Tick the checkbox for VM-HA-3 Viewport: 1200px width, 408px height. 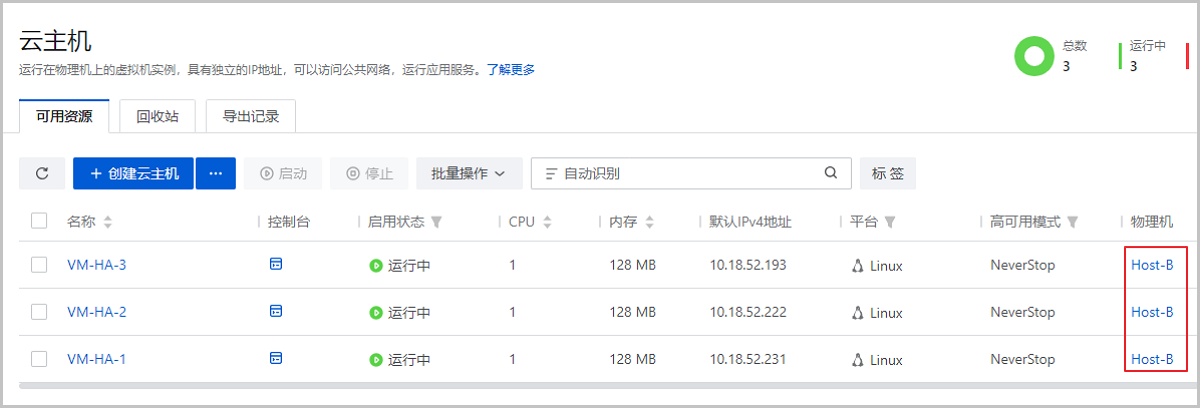pyautogui.click(x=39, y=265)
